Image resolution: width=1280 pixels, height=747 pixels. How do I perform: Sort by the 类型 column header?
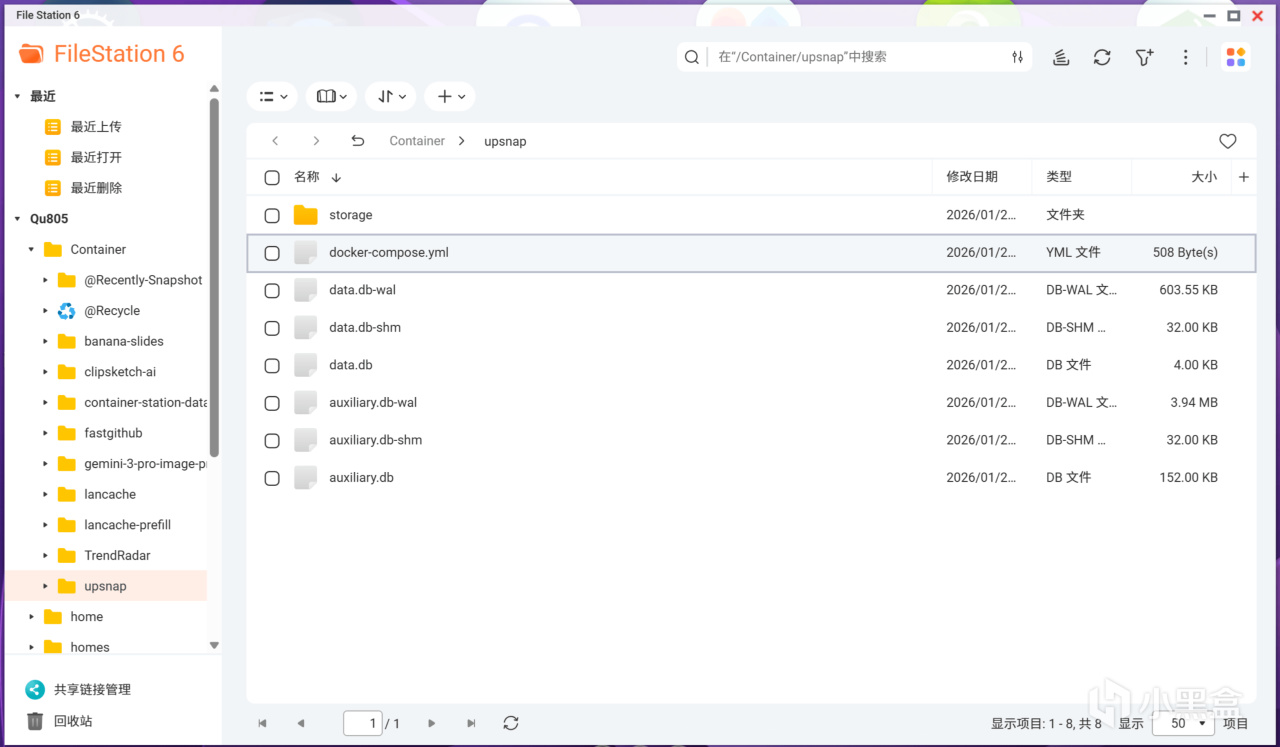(x=1059, y=177)
